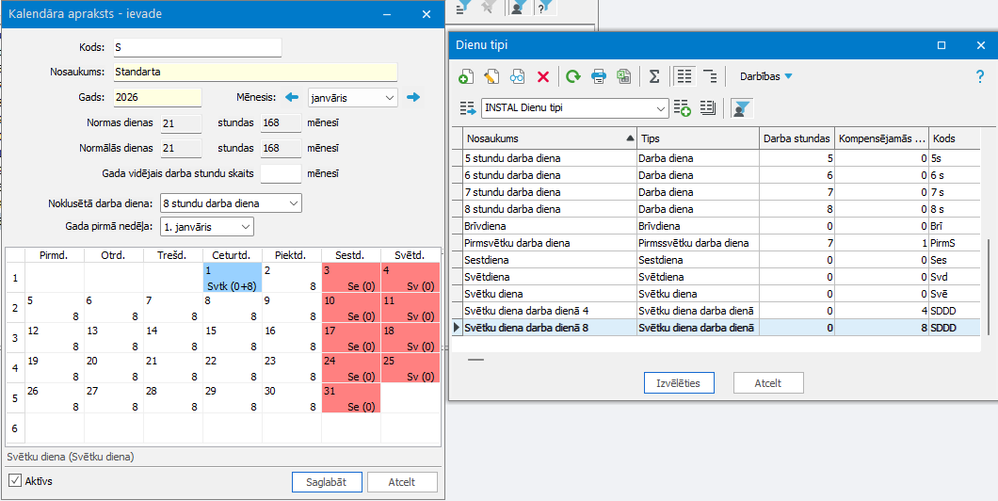Select 'Svētku diena darba dienā 8' row

pyautogui.click(x=716, y=328)
